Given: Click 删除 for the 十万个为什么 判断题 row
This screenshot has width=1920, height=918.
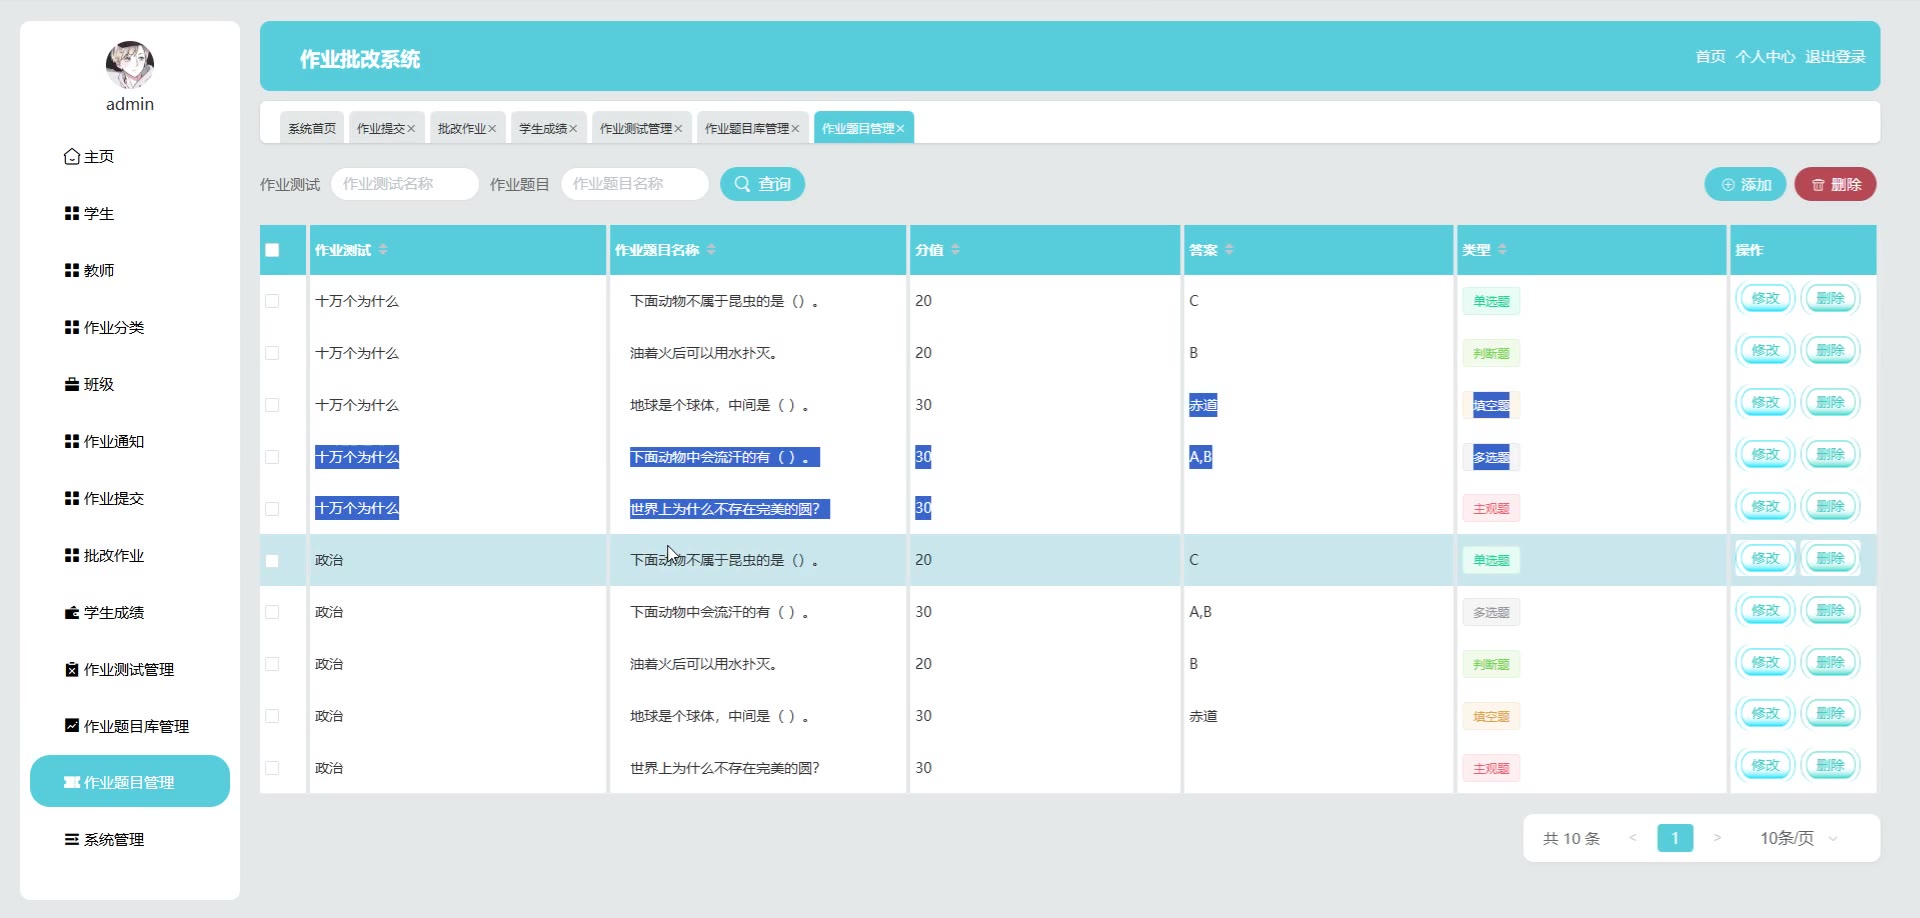Looking at the screenshot, I should pyautogui.click(x=1830, y=350).
